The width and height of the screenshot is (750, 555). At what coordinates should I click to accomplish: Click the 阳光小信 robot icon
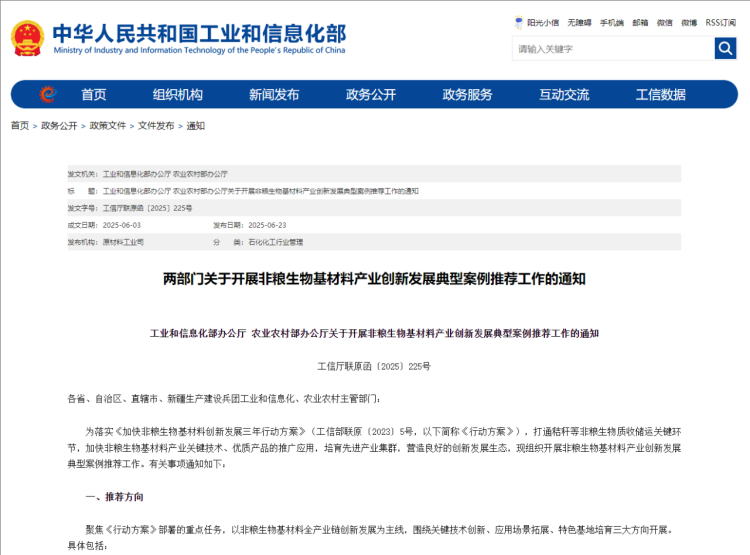tap(519, 22)
